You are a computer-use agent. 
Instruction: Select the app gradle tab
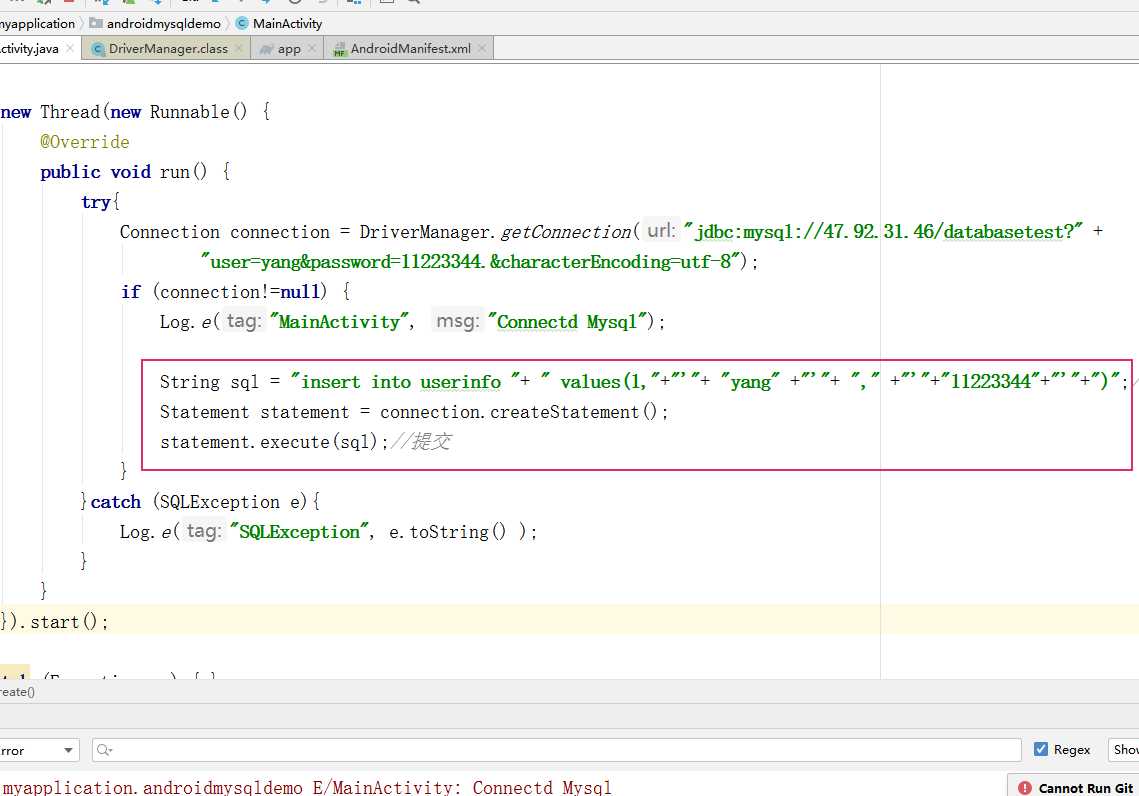tap(289, 49)
